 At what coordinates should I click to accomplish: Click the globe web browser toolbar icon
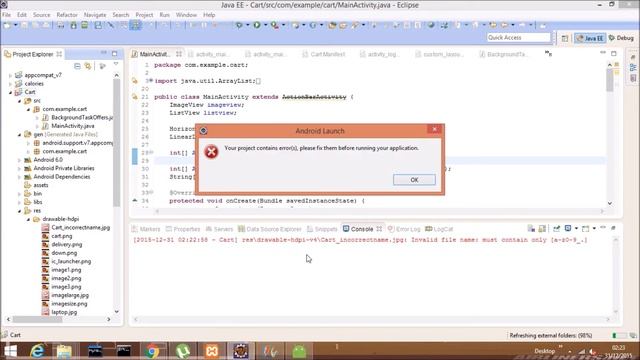coord(431,25)
